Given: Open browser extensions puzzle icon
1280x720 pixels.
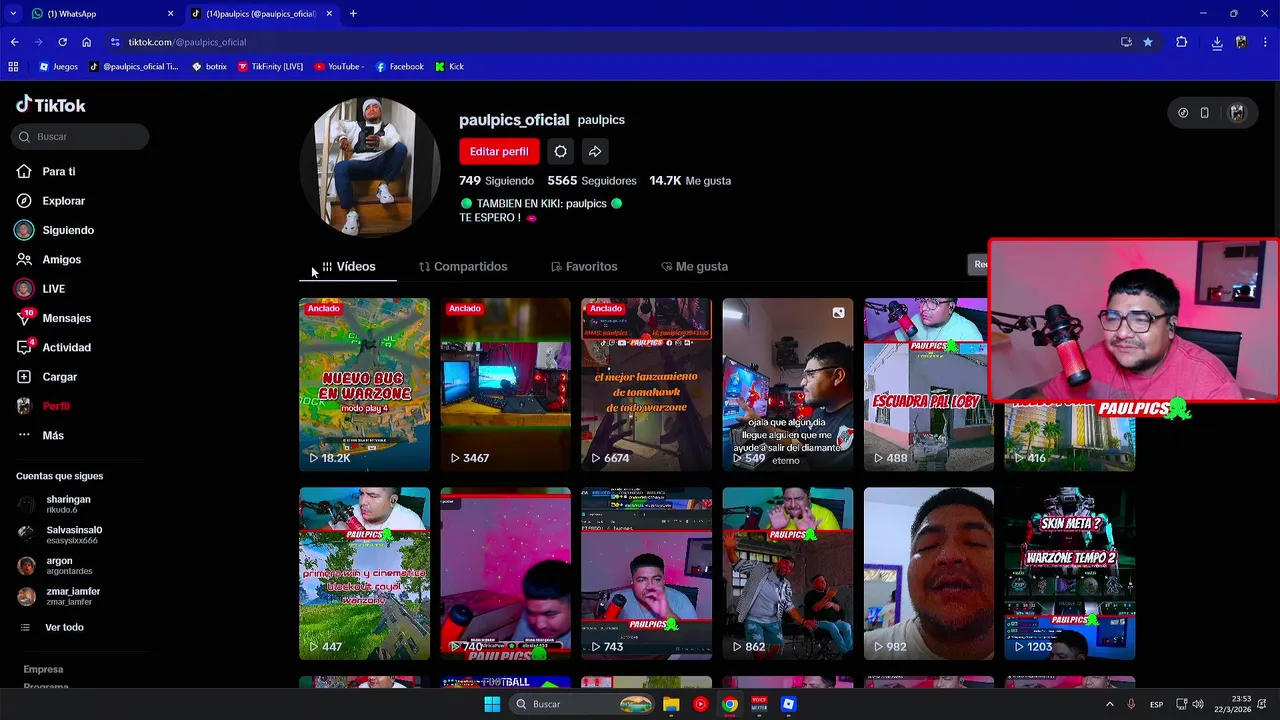Looking at the screenshot, I should tap(1182, 42).
